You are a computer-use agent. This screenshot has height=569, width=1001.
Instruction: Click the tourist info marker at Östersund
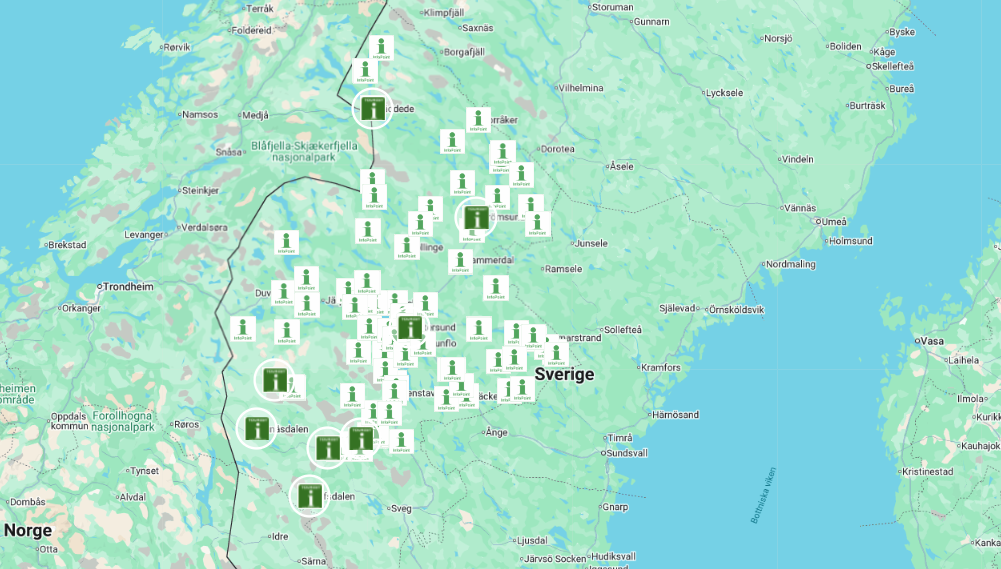[x=410, y=327]
